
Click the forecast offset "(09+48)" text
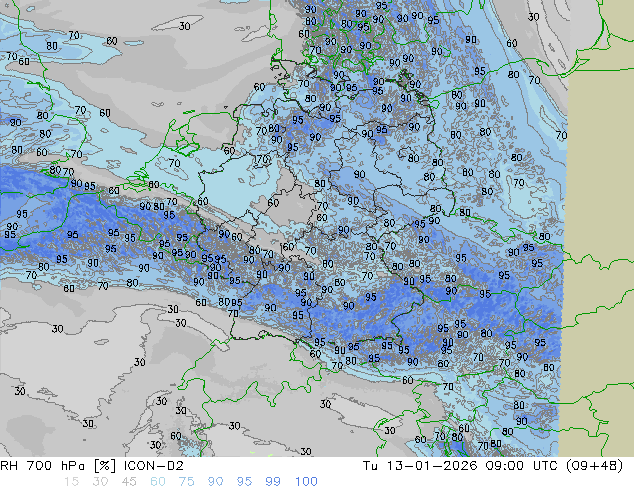tap(594, 466)
